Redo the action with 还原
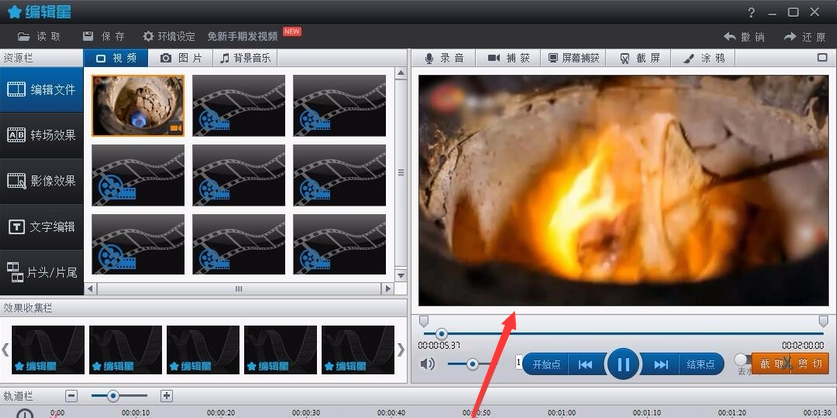This screenshot has height=418, width=837. click(805, 37)
